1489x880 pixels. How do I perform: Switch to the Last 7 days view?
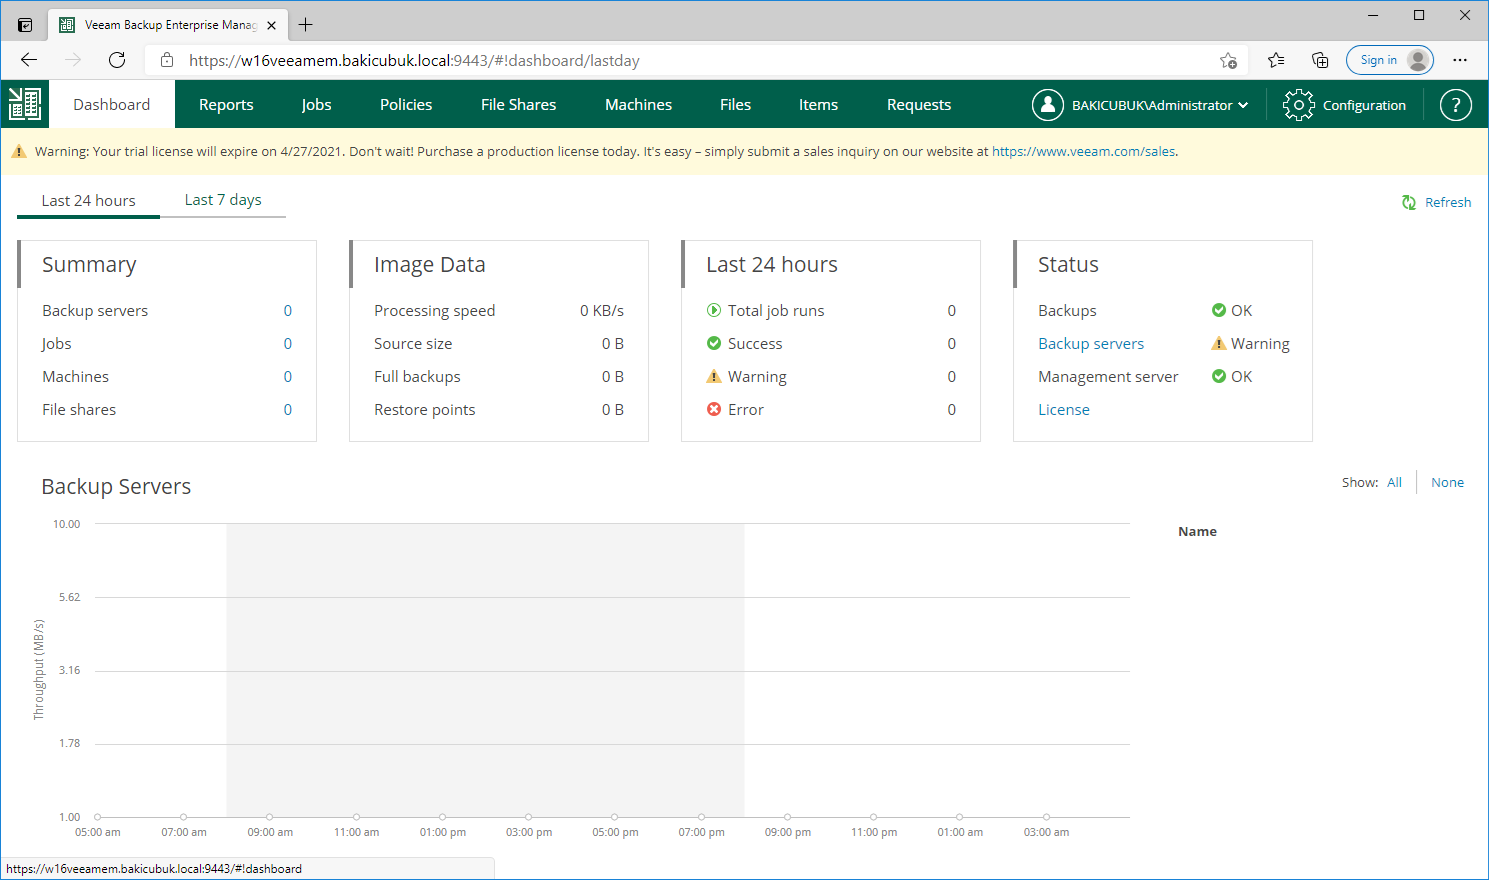(223, 200)
